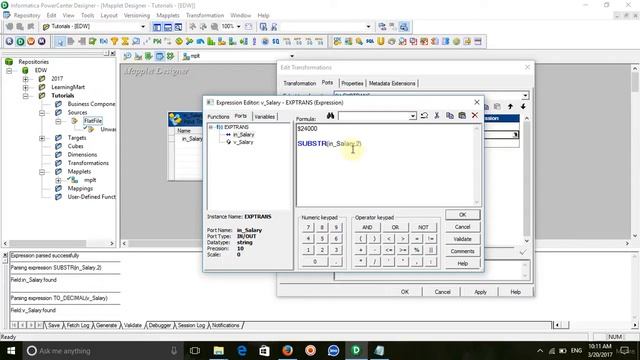Click the SQ source qualifier toolbar icon

[x=276, y=41]
